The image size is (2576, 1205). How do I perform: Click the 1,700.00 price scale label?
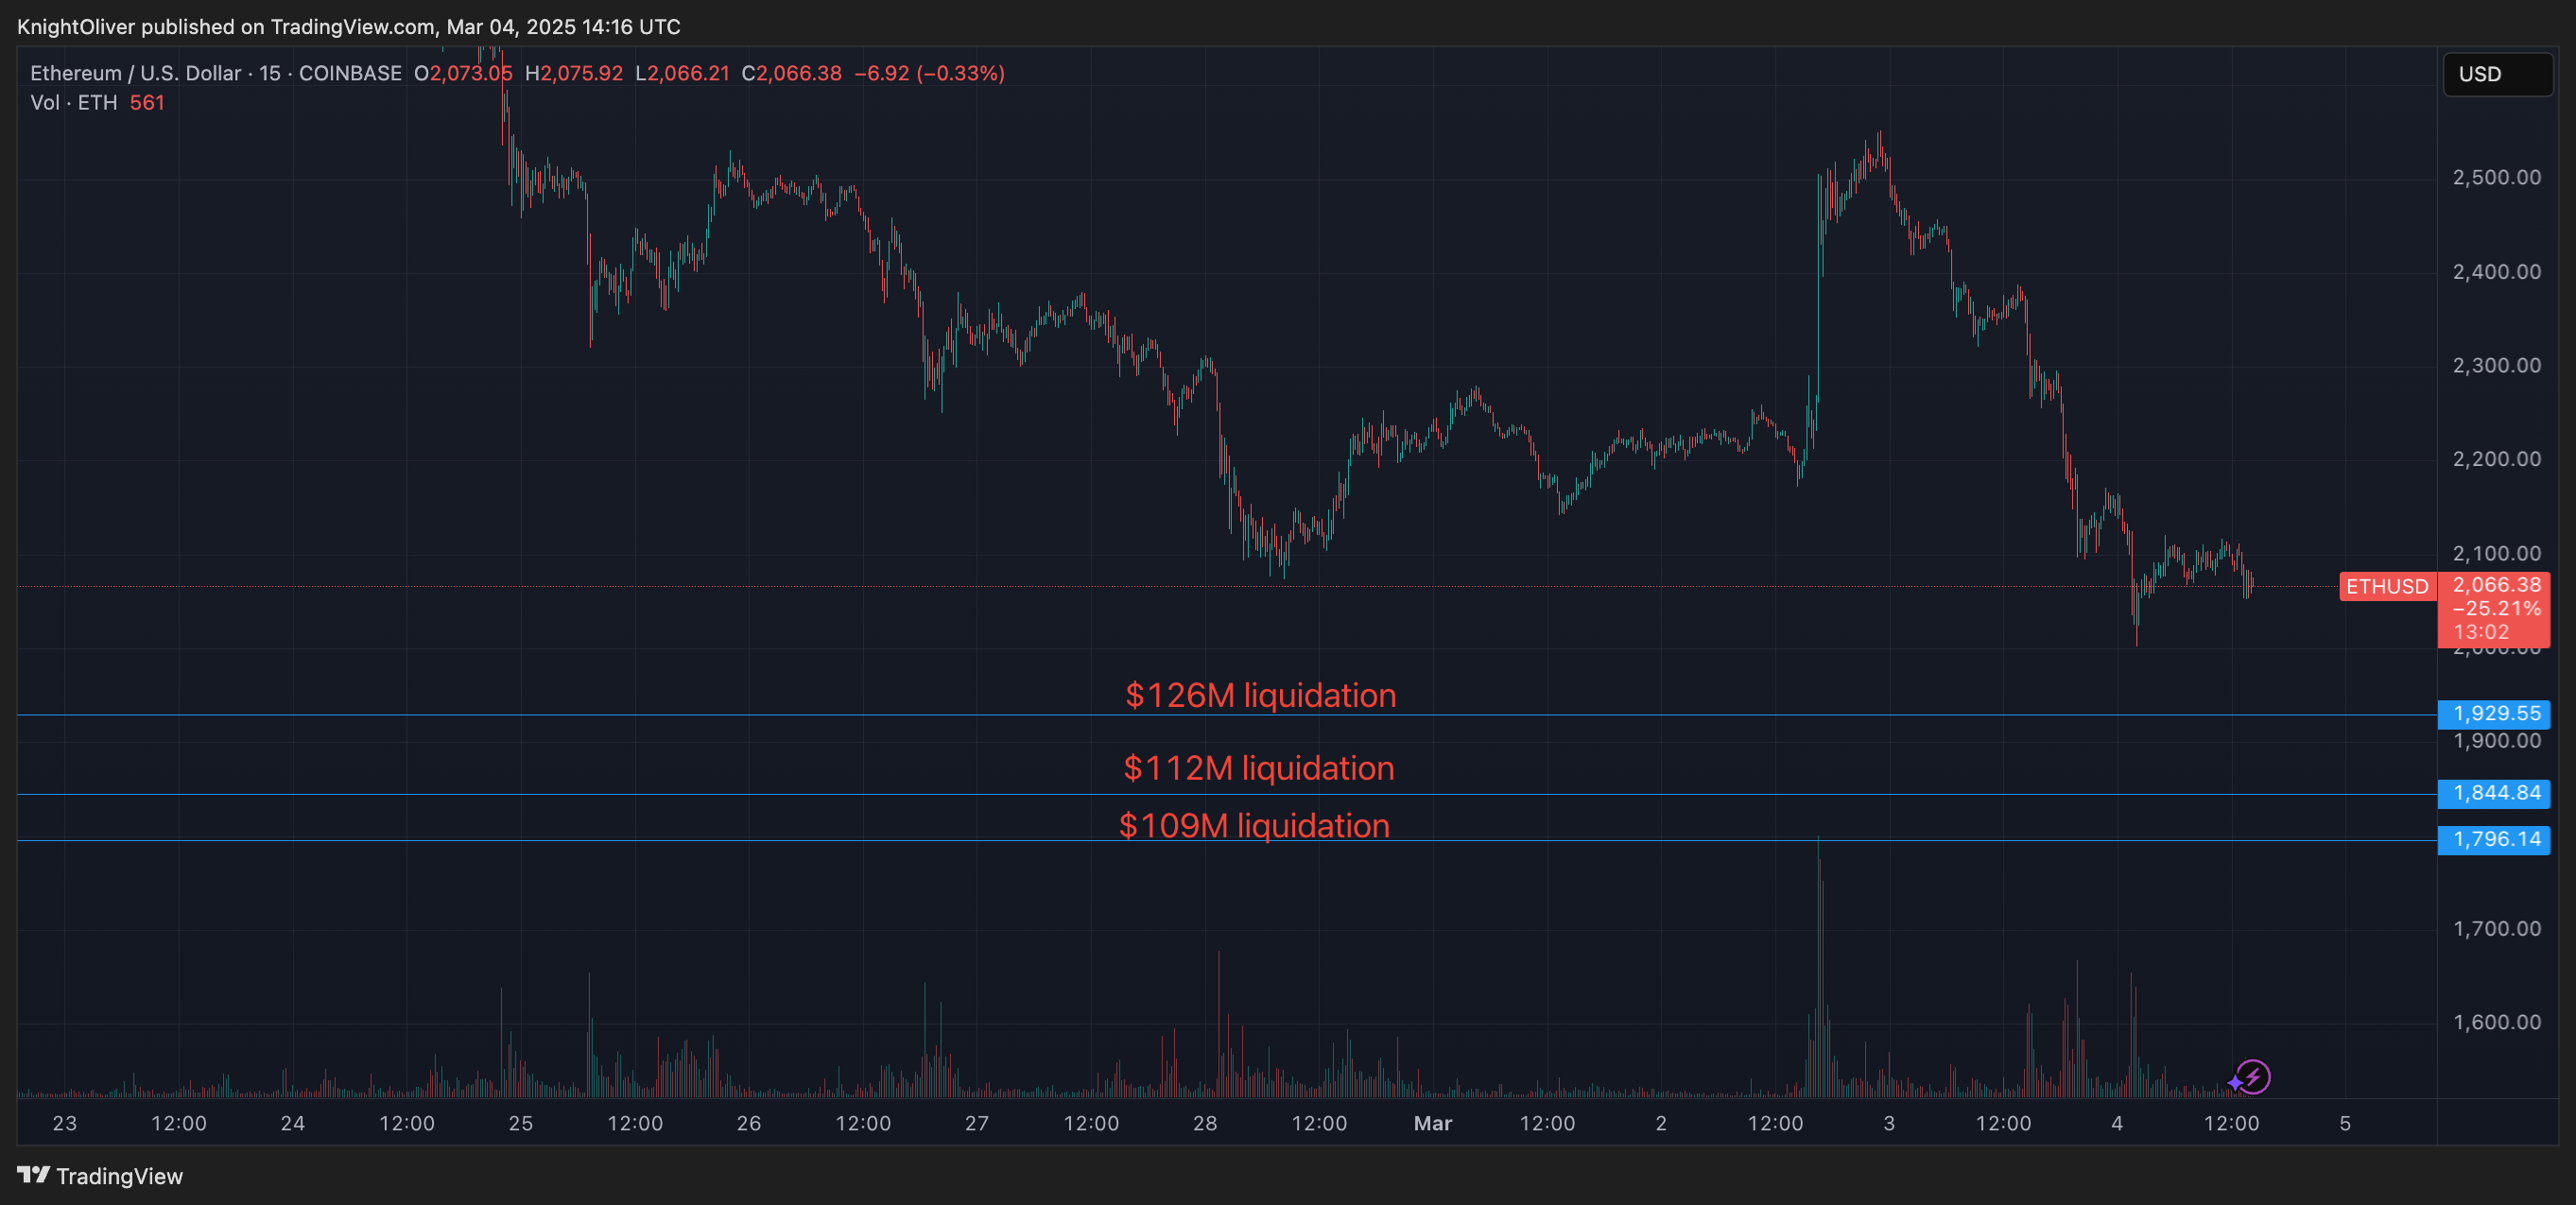pos(2496,929)
